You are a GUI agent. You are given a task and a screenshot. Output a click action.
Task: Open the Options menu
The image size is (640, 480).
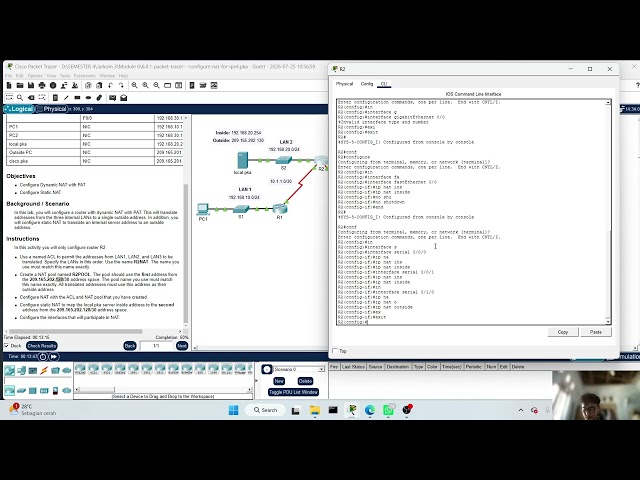(35, 76)
